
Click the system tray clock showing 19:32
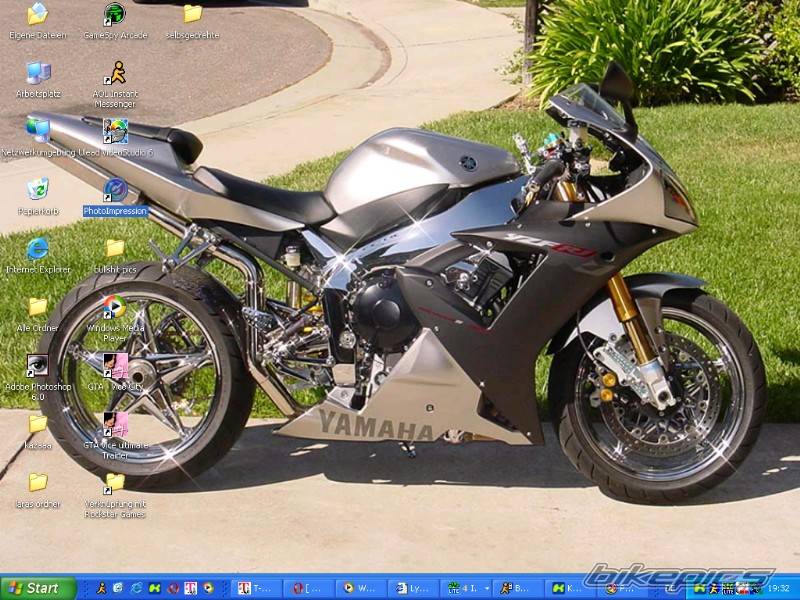point(777,589)
